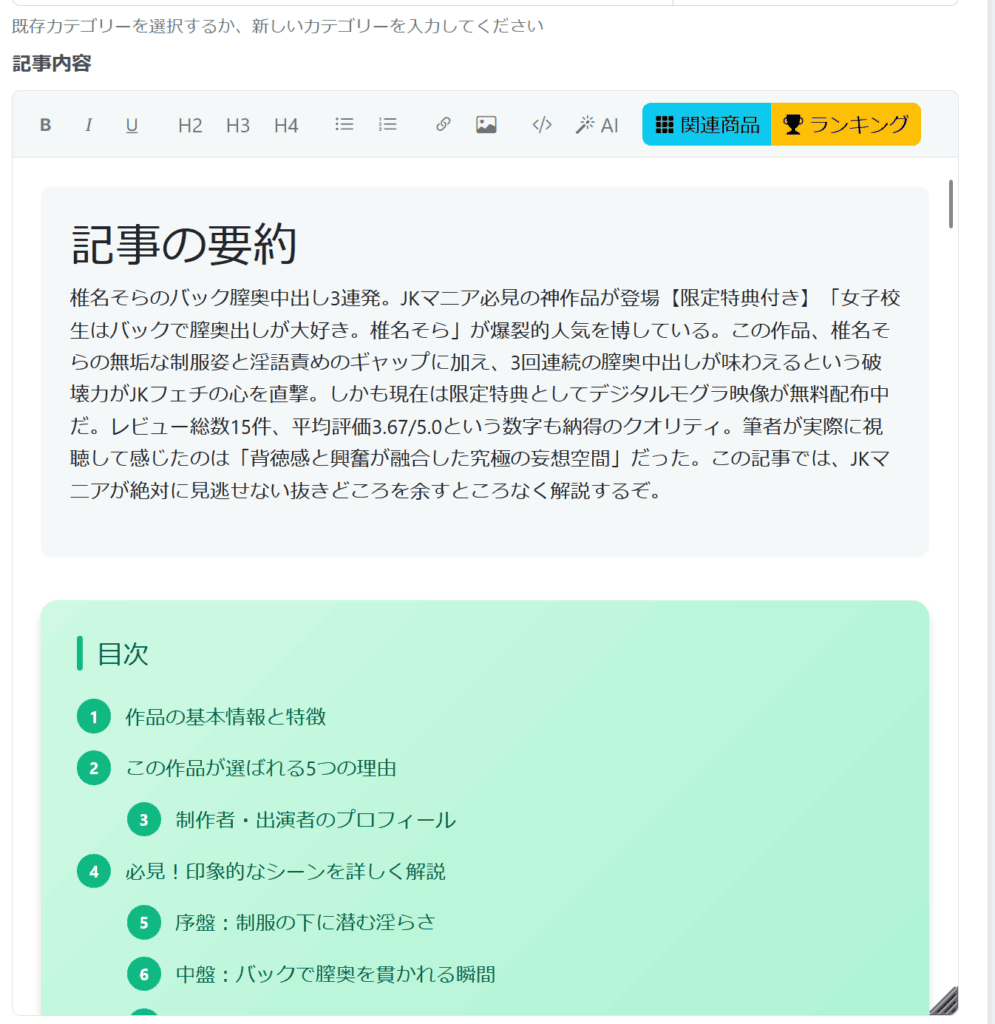Click the 関連商品 button
Image resolution: width=995 pixels, height=1024 pixels.
(x=707, y=124)
